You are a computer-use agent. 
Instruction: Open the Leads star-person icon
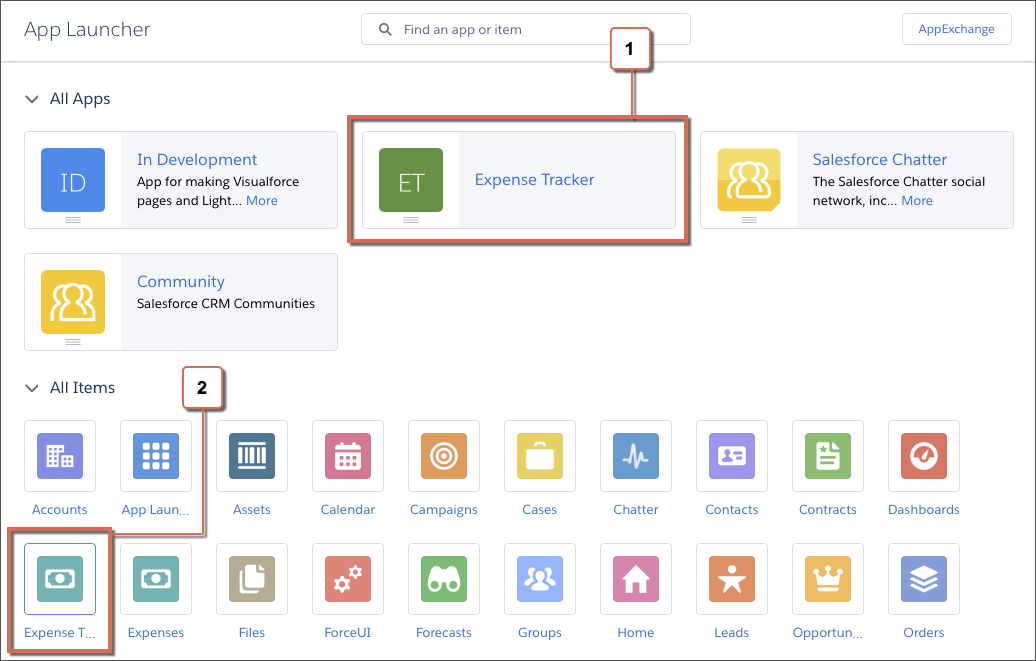coord(732,579)
